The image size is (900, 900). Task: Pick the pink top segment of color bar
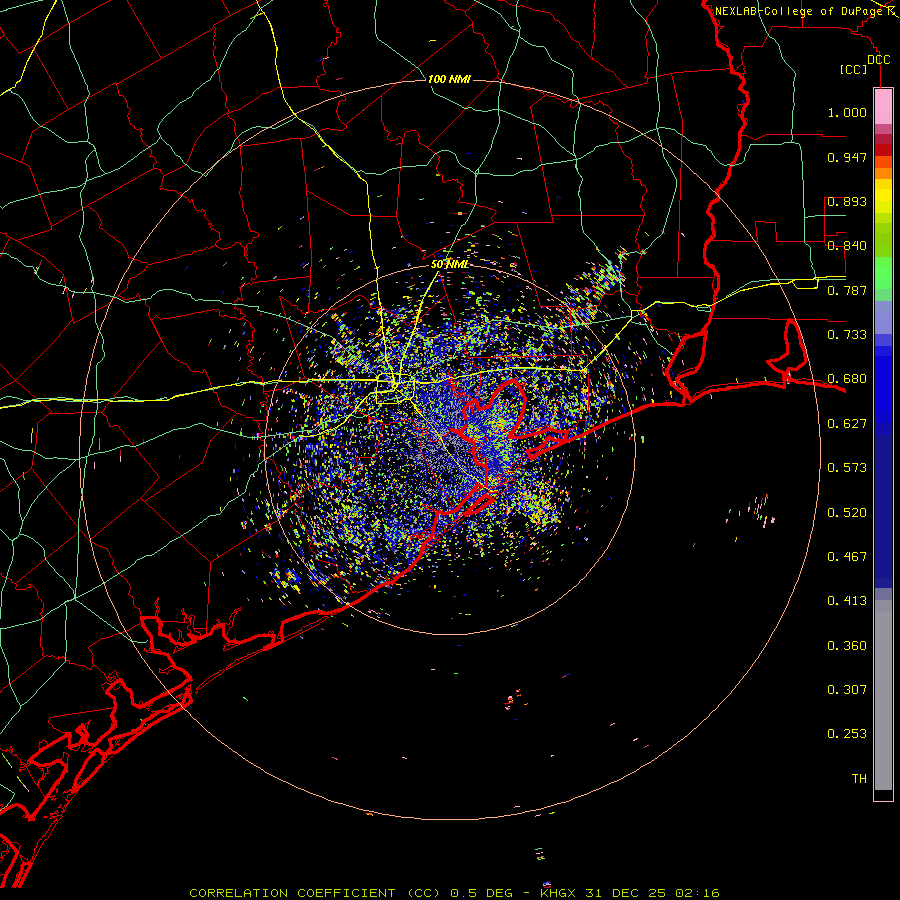point(883,107)
